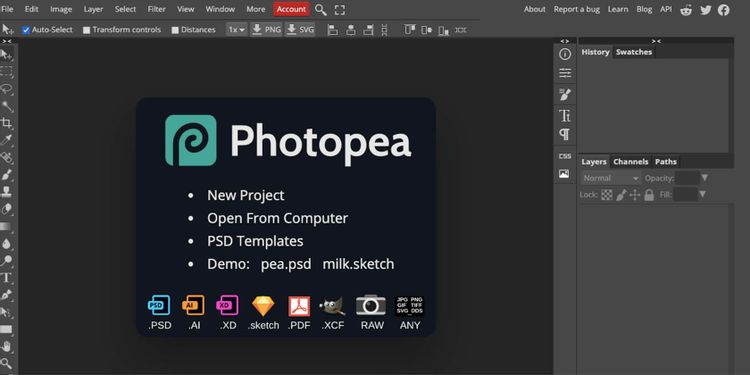750x375 pixels.
Task: Open the Normal blend mode dropdown
Action: 611,178
